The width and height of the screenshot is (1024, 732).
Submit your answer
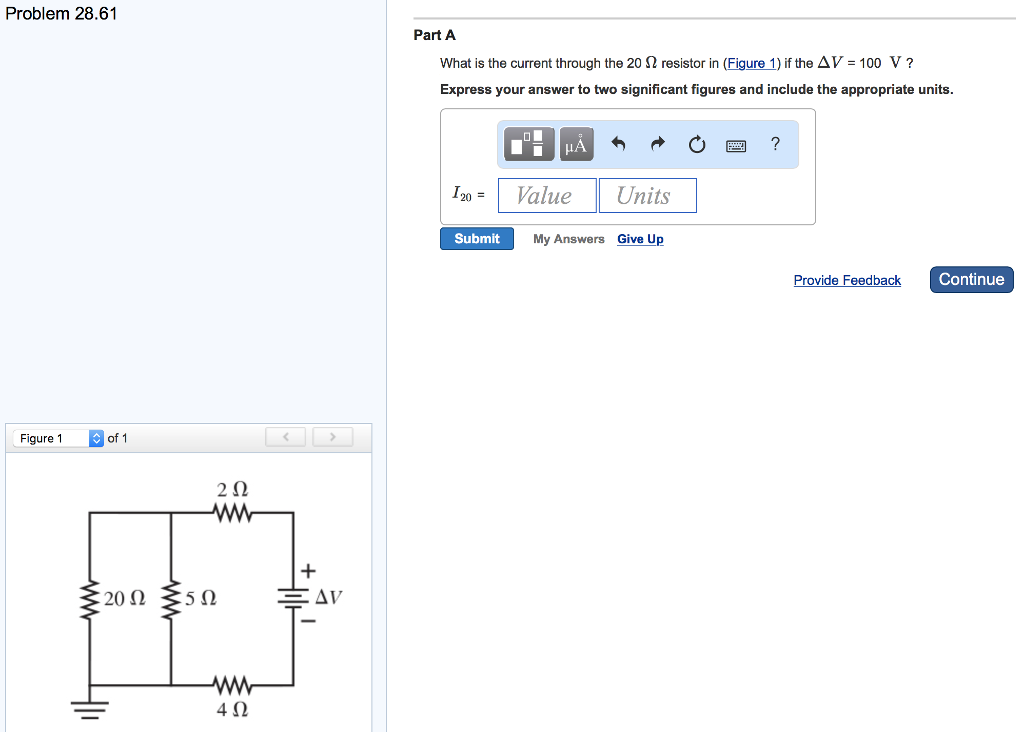coord(477,238)
